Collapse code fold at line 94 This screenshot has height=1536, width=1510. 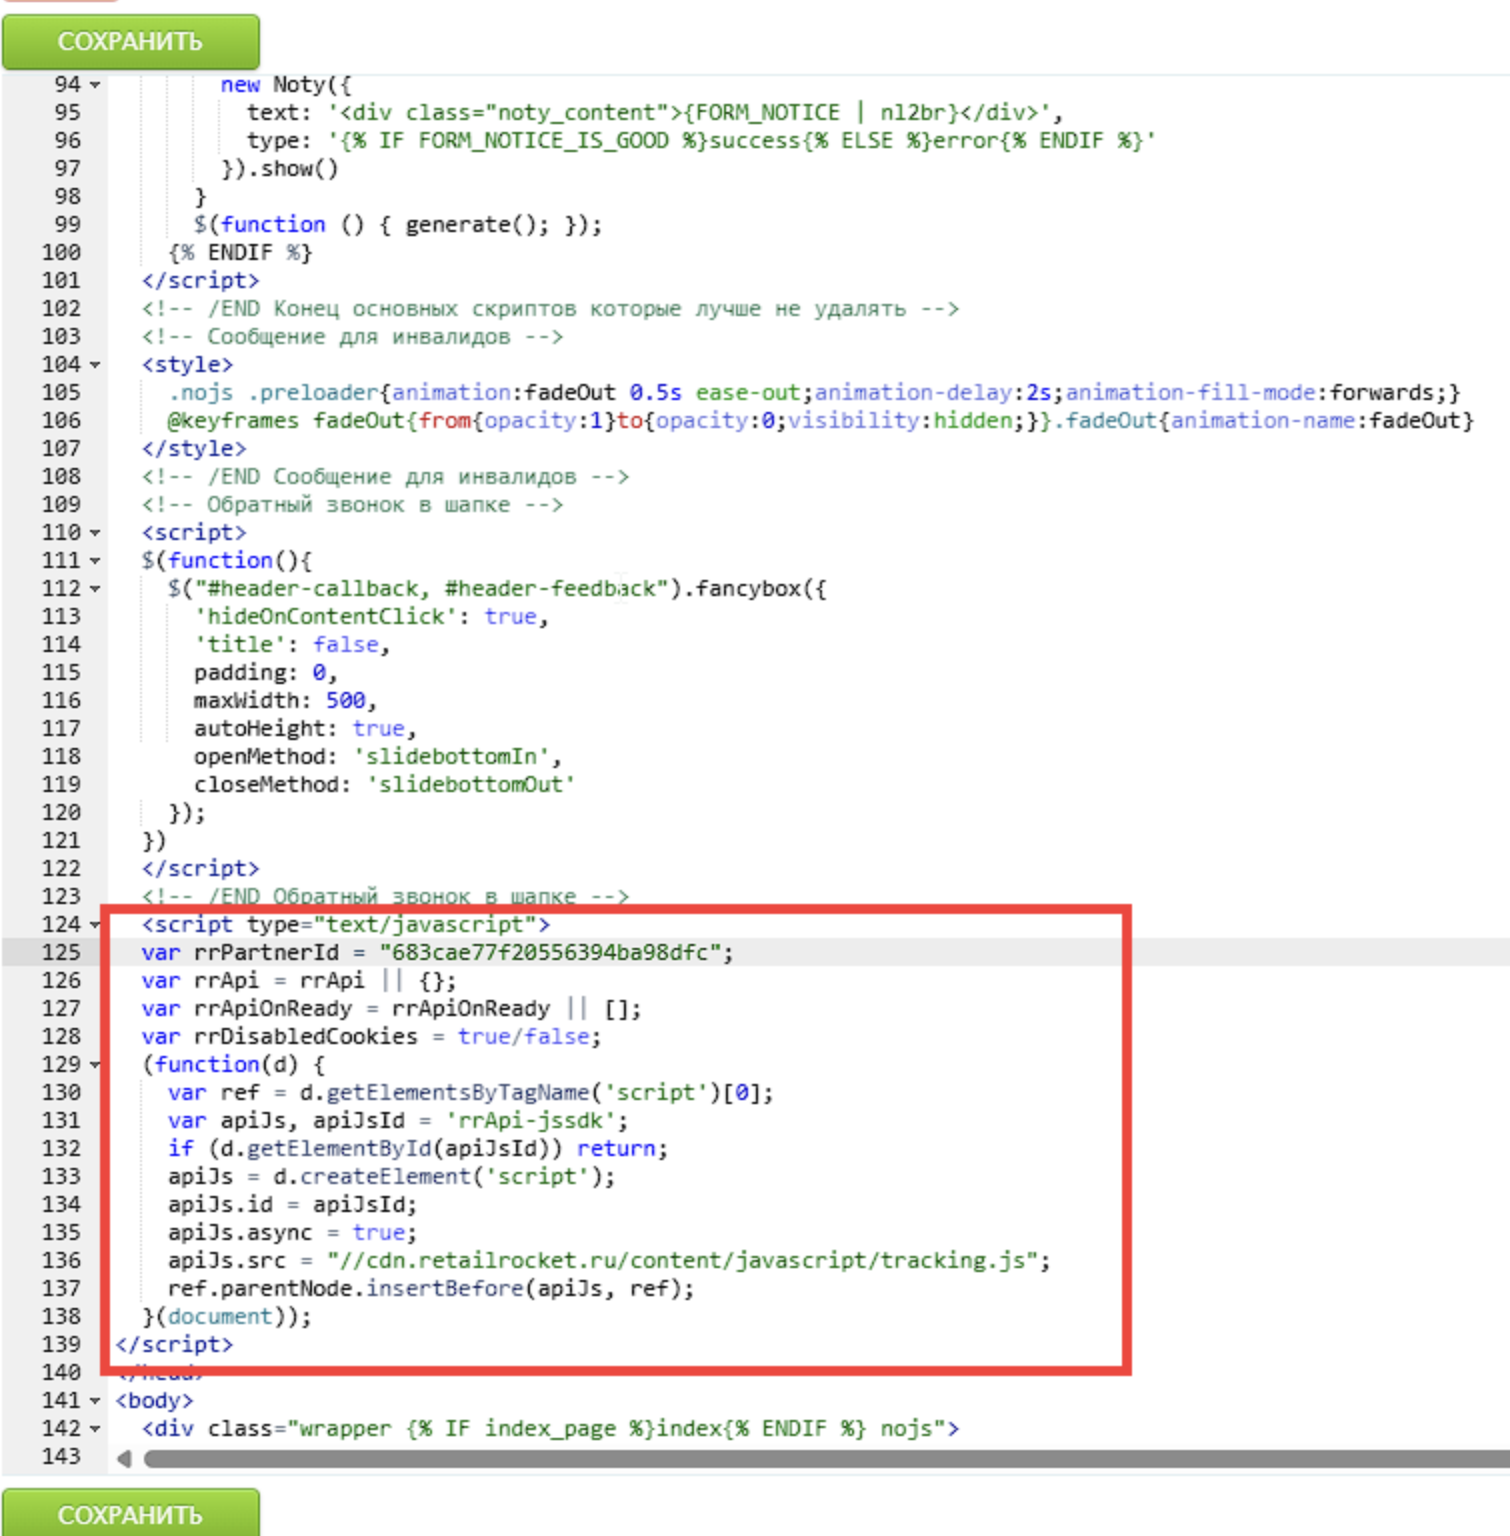tap(96, 85)
